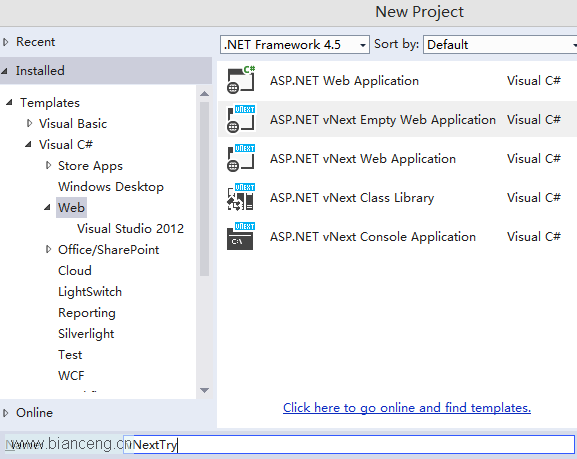Open the Sort by Default dropdown
Screen dimensions: 577x459
pos(500,45)
